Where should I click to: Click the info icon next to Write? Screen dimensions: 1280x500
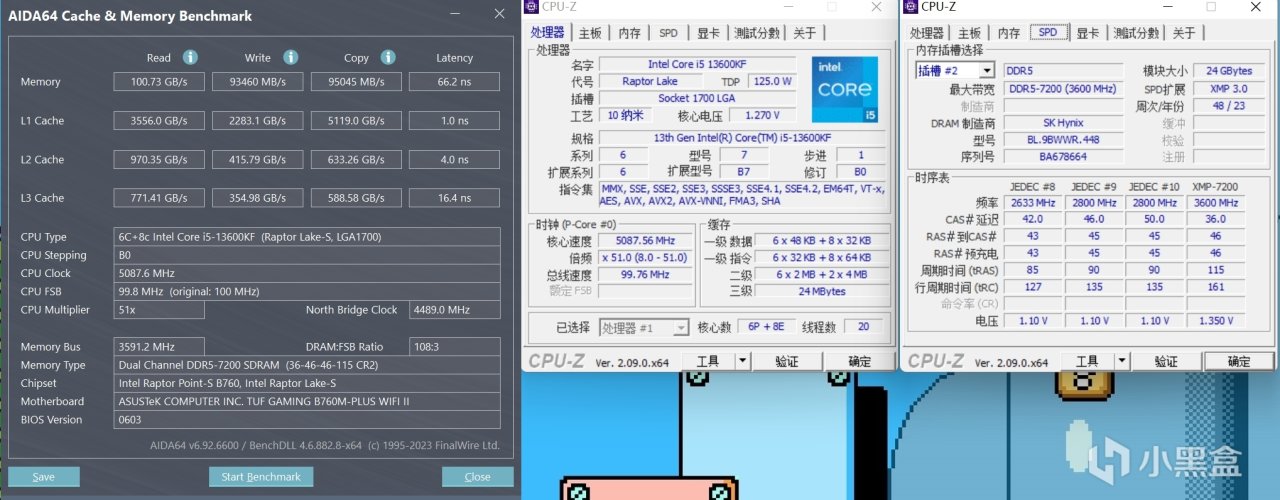(x=290, y=57)
